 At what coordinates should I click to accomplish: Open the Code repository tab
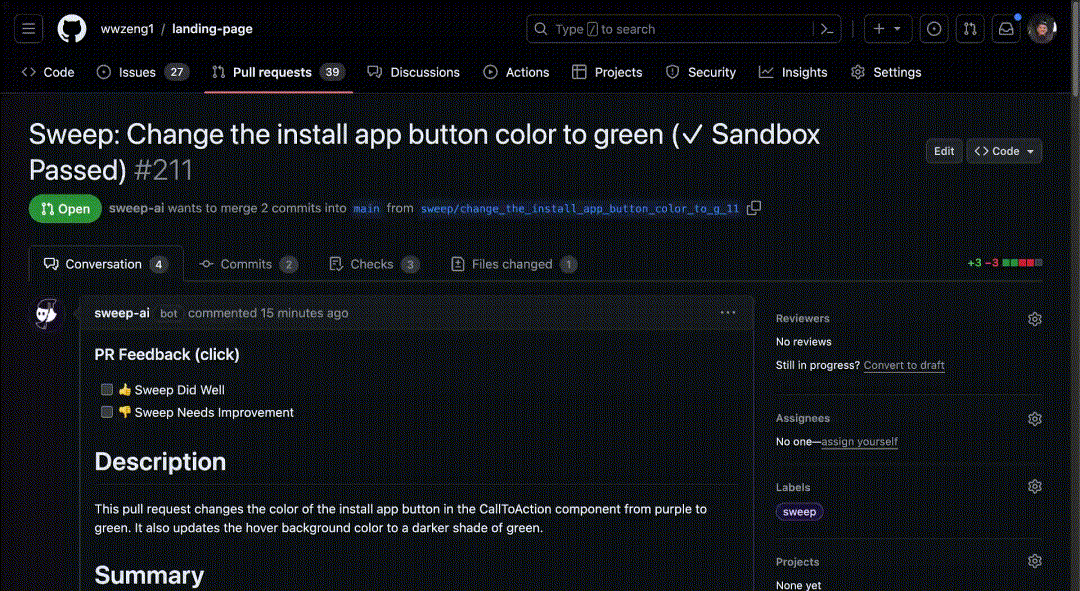[x=48, y=72]
